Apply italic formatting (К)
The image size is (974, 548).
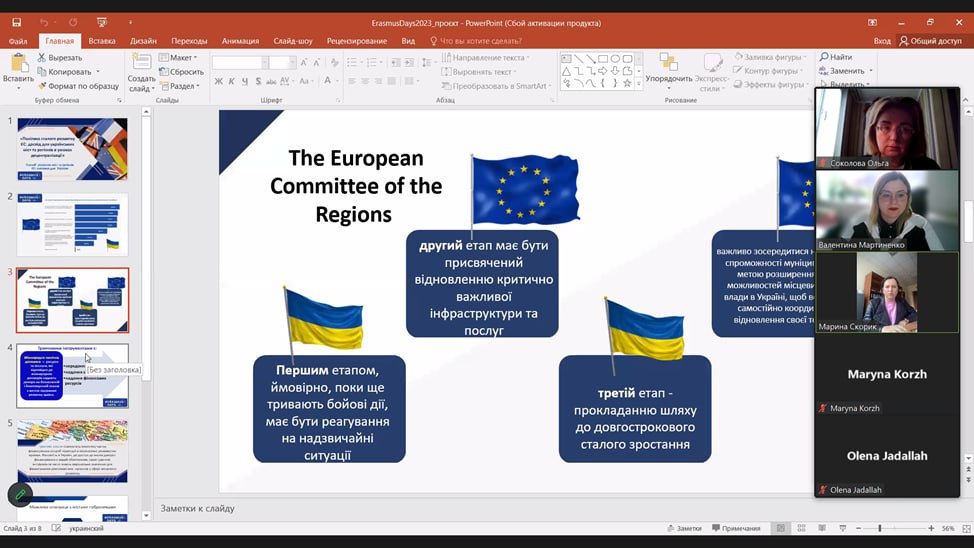point(232,81)
